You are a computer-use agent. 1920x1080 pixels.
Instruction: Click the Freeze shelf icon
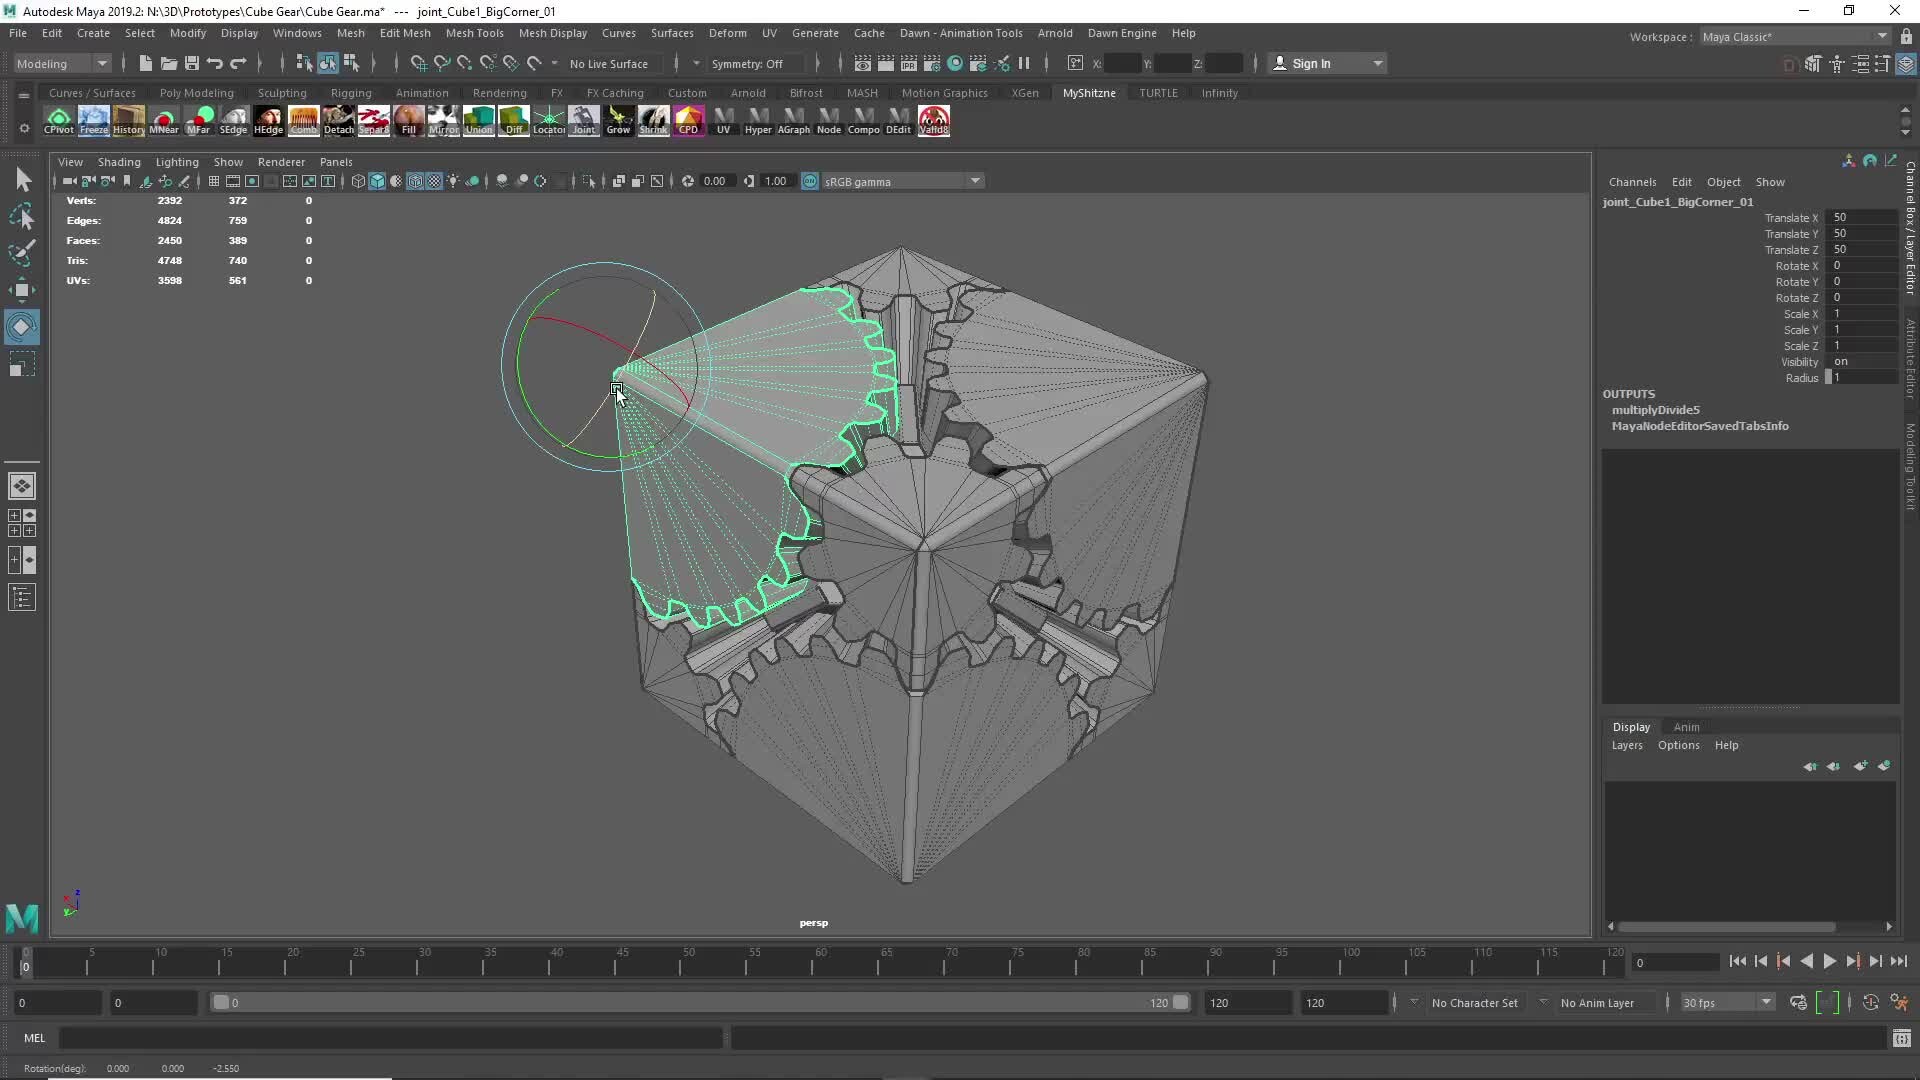pos(93,120)
